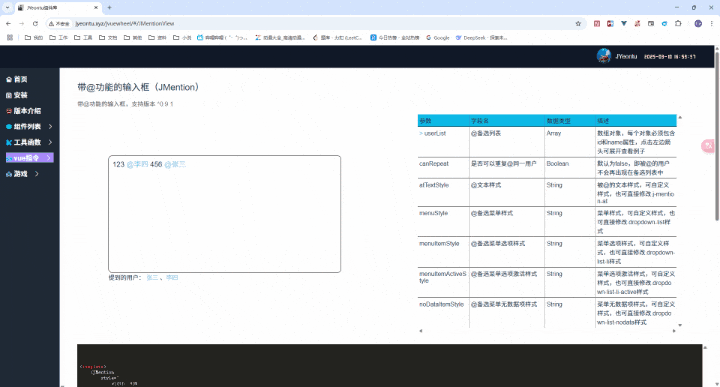This screenshot has height=387, width=720.
Task: Click the JYeontu username in header
Action: point(626,56)
